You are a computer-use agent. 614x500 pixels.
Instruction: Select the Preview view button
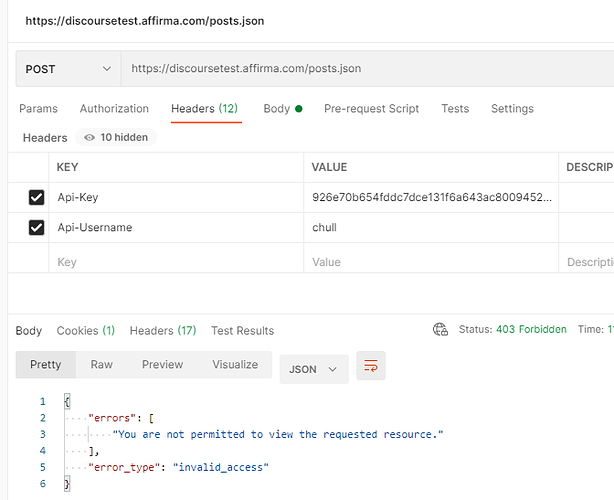pyautogui.click(x=163, y=365)
